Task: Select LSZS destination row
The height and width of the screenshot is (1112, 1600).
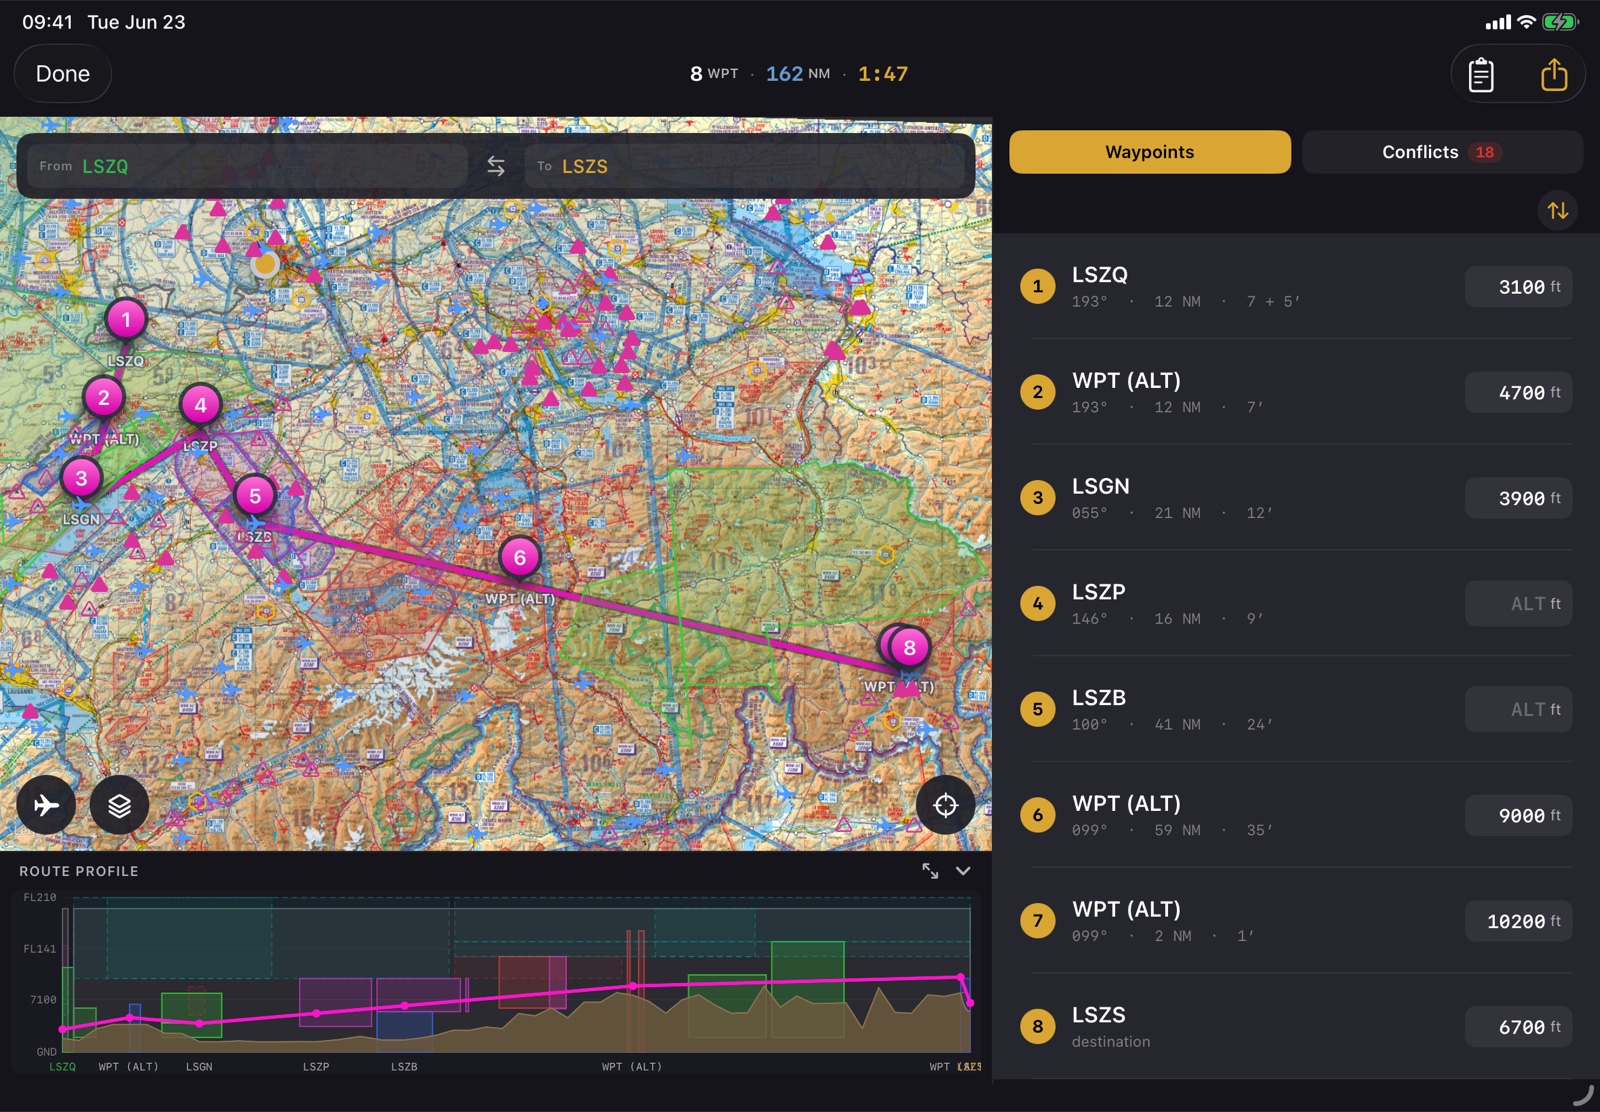Action: pyautogui.click(x=1296, y=1027)
